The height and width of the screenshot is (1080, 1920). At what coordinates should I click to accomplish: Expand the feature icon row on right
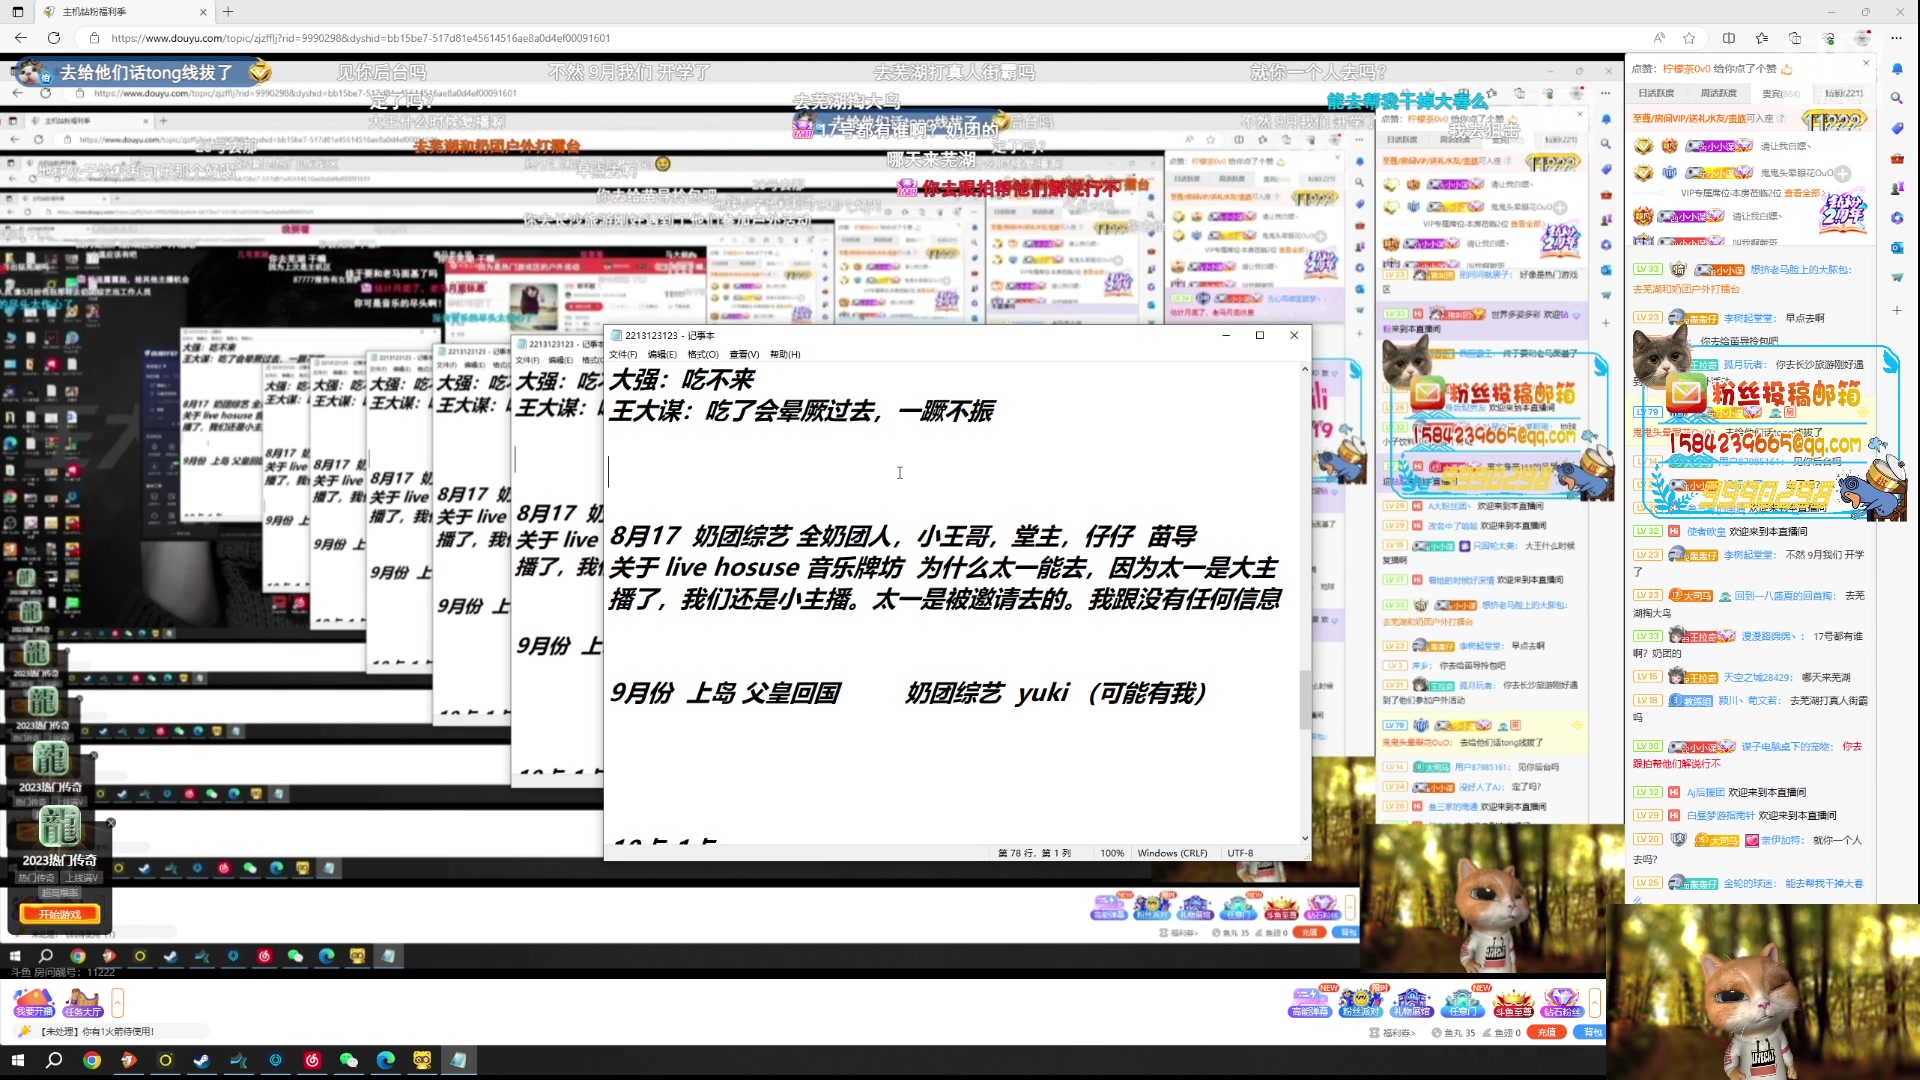[1595, 1002]
